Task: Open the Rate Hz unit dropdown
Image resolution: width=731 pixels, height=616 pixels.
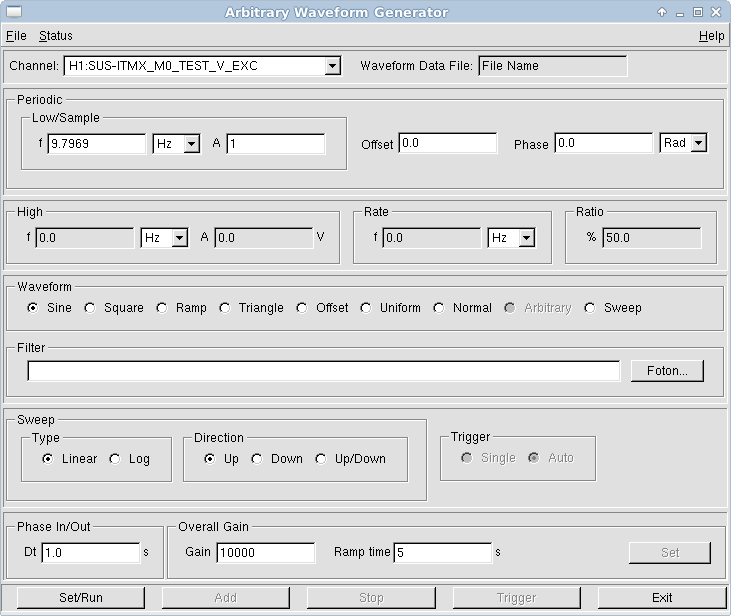Action: click(526, 238)
